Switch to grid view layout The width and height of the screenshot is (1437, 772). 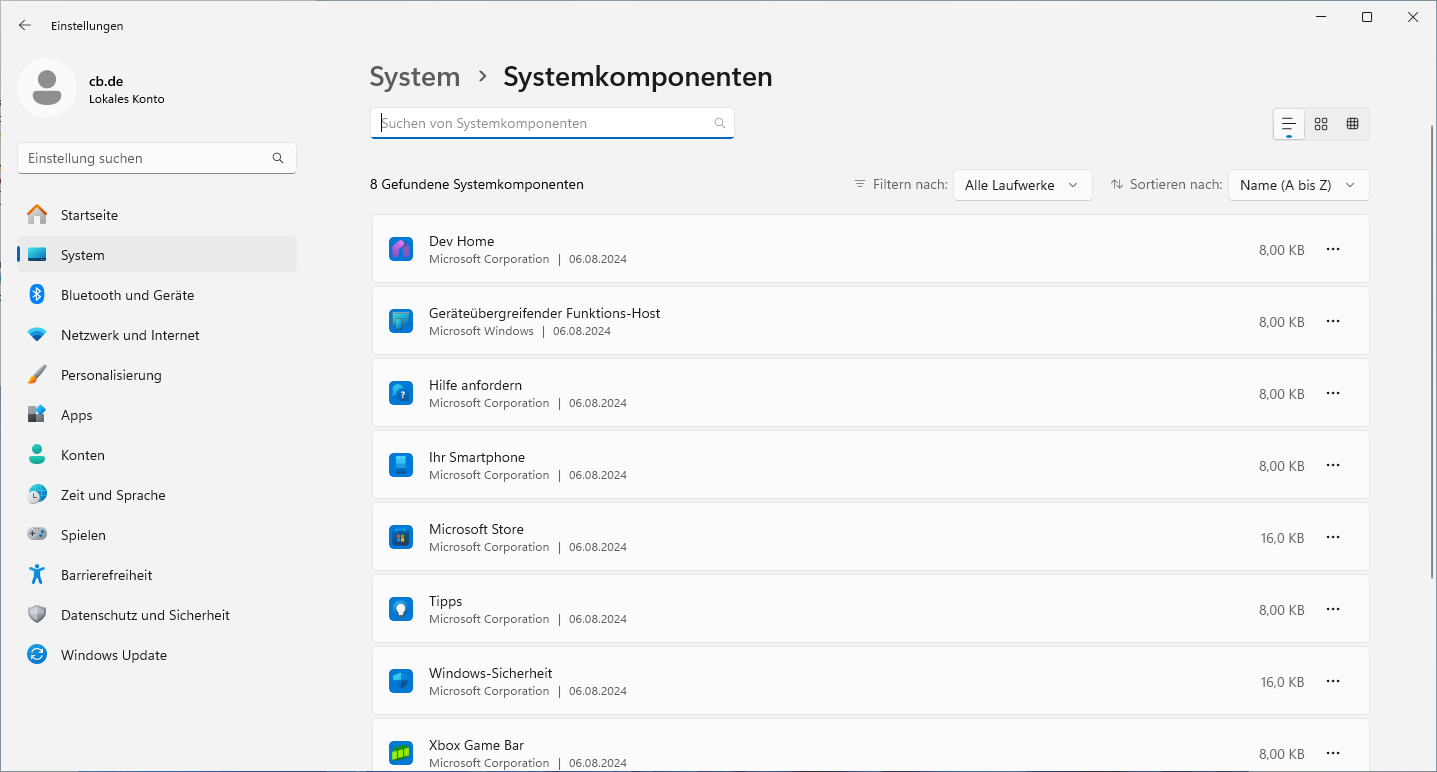(1321, 123)
